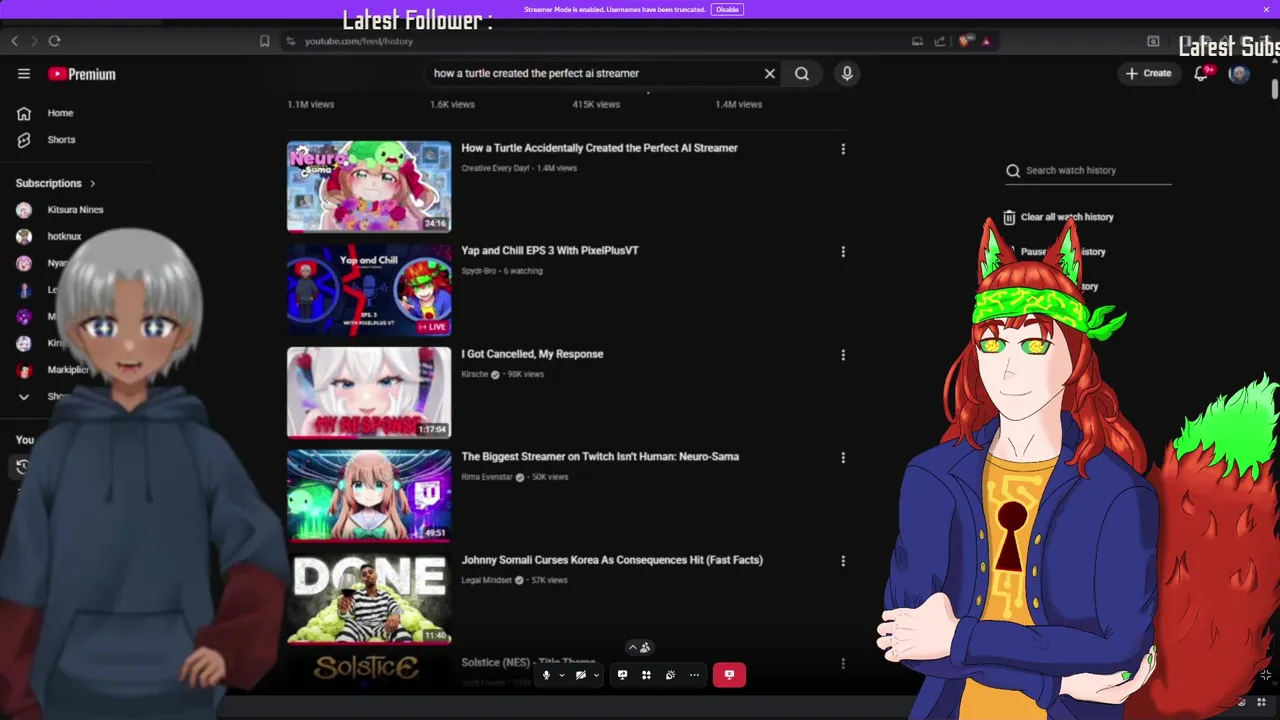This screenshot has width=1280, height=720.
Task: Open 'Johnny Somali Curses Korea' video title
Action: point(612,560)
